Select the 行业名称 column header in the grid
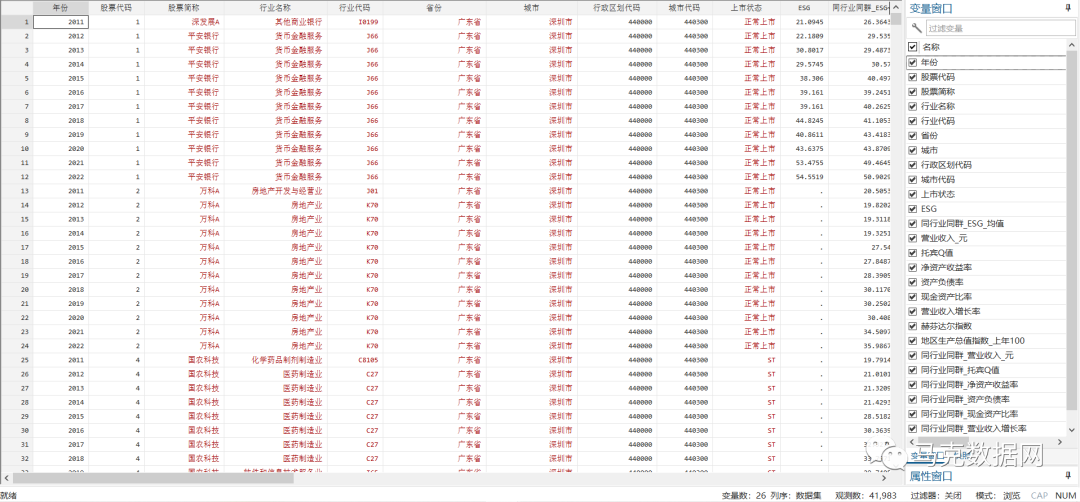 (x=276, y=8)
